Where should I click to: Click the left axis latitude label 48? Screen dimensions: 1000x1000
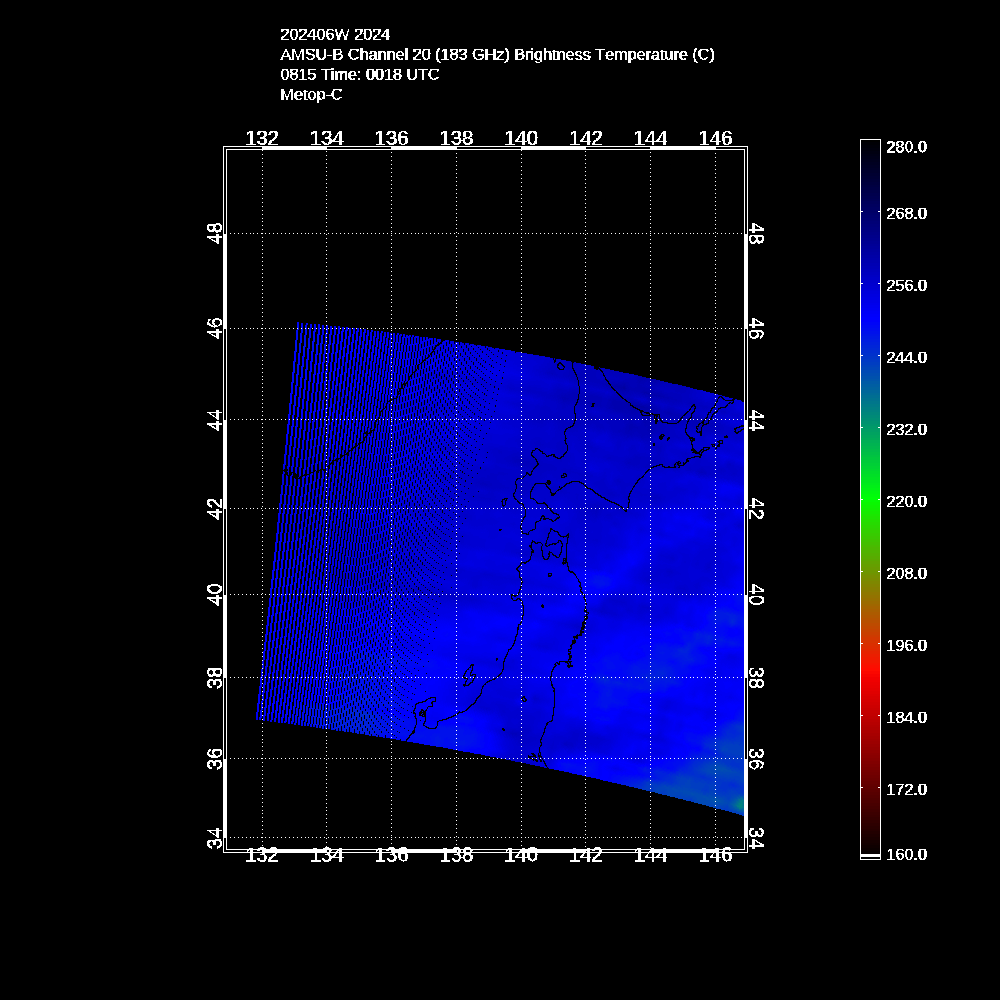[x=214, y=234]
